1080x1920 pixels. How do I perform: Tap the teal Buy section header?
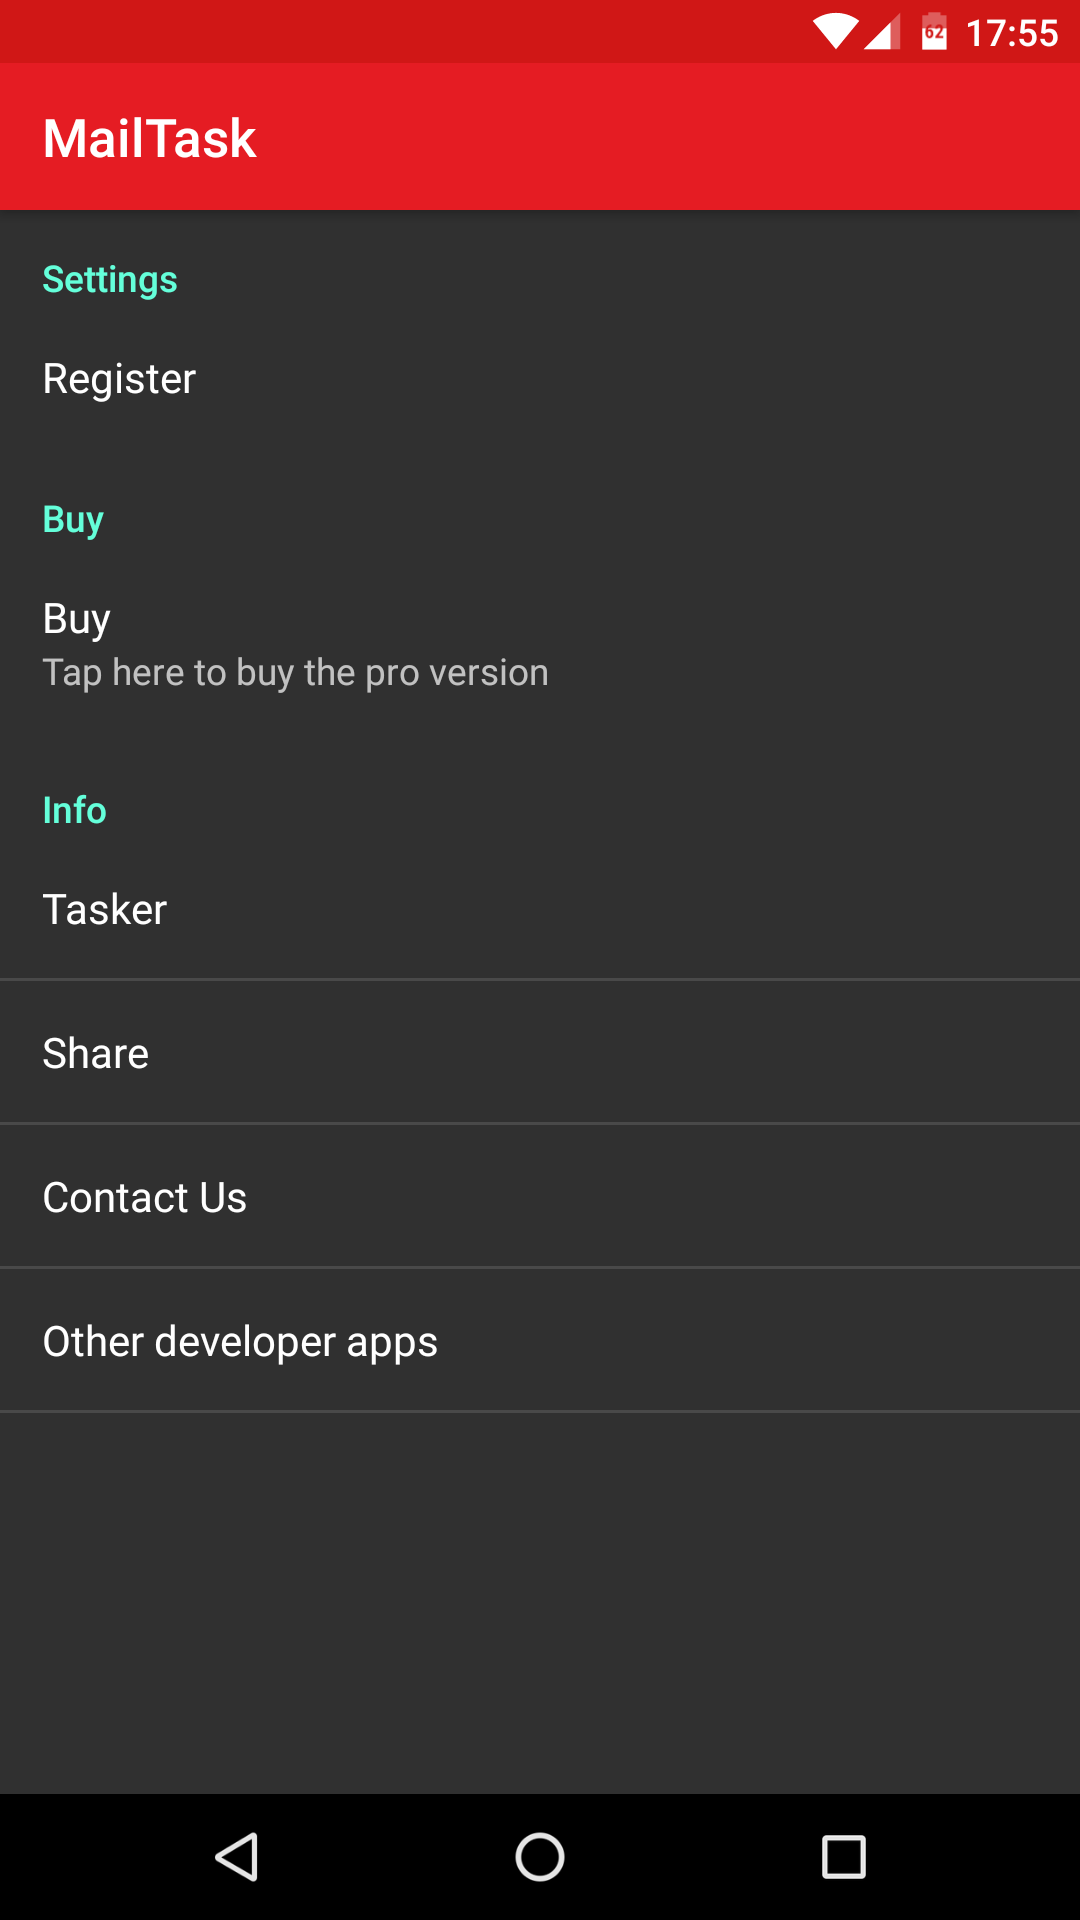click(73, 520)
